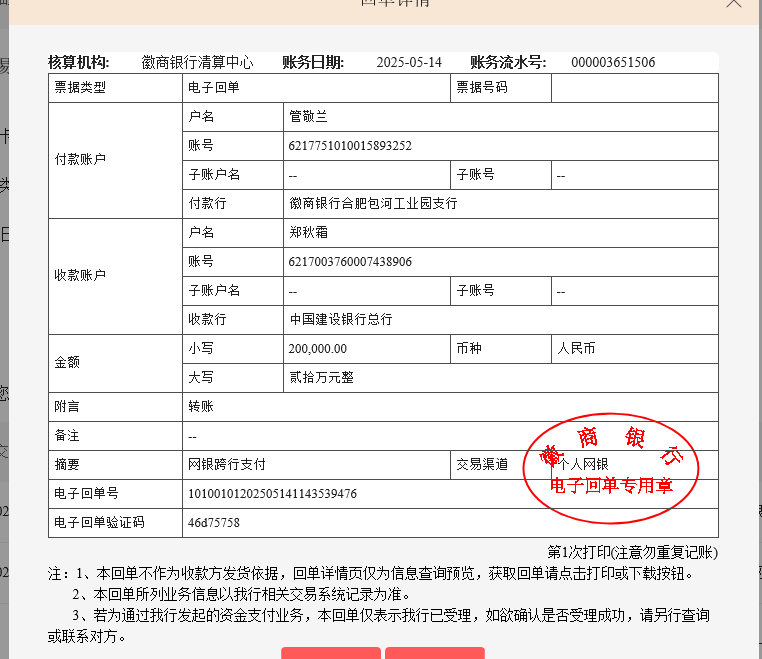Screen dimensions: 762x659
Task: Click receiving bank 中国建设银行总行
Action: pos(341,320)
